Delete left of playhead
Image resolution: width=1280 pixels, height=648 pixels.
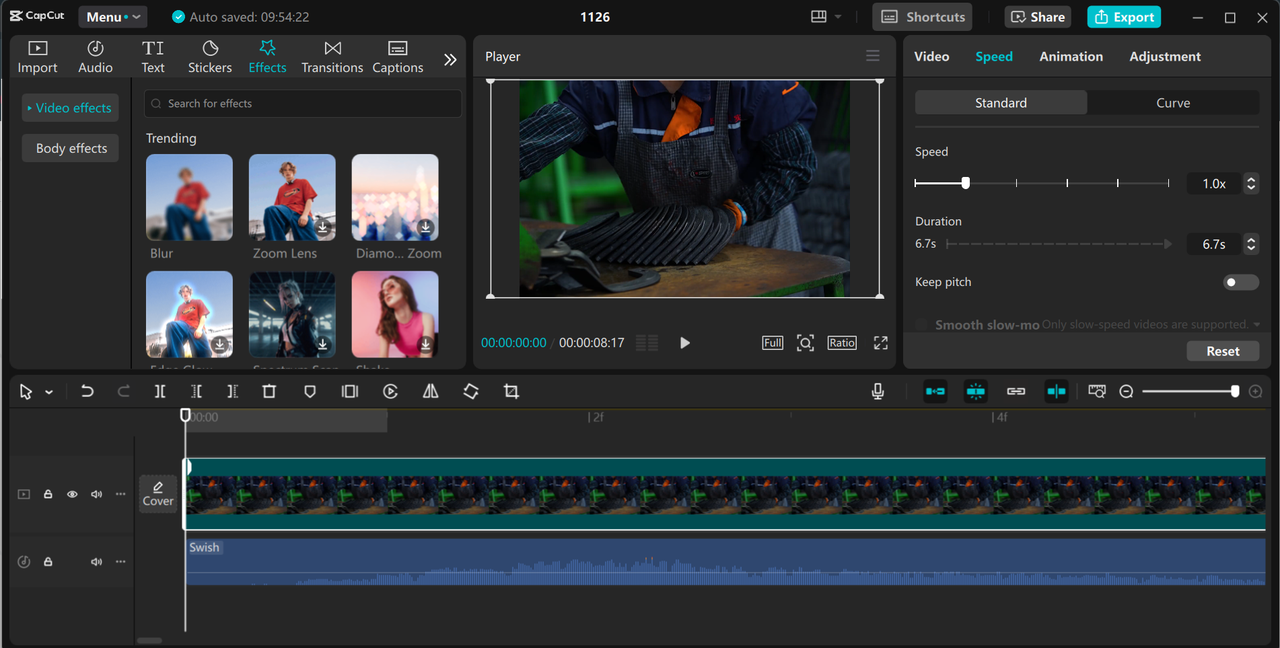tap(196, 392)
